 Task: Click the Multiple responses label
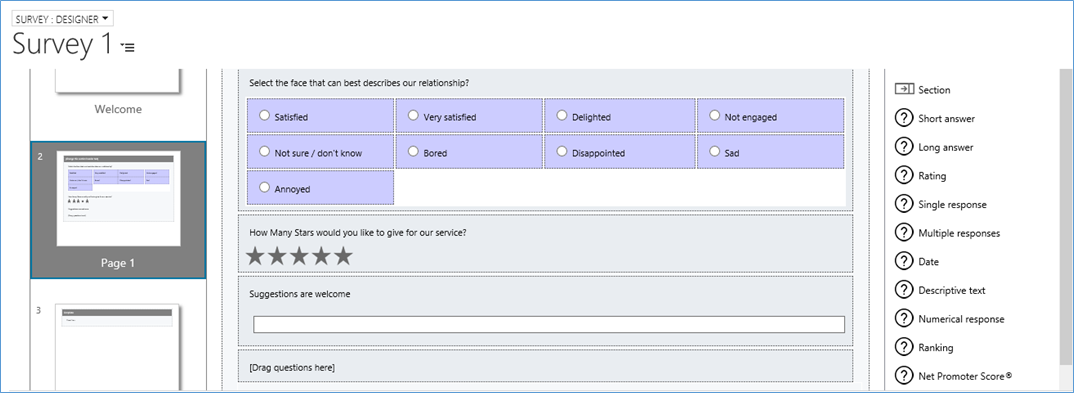coord(959,233)
